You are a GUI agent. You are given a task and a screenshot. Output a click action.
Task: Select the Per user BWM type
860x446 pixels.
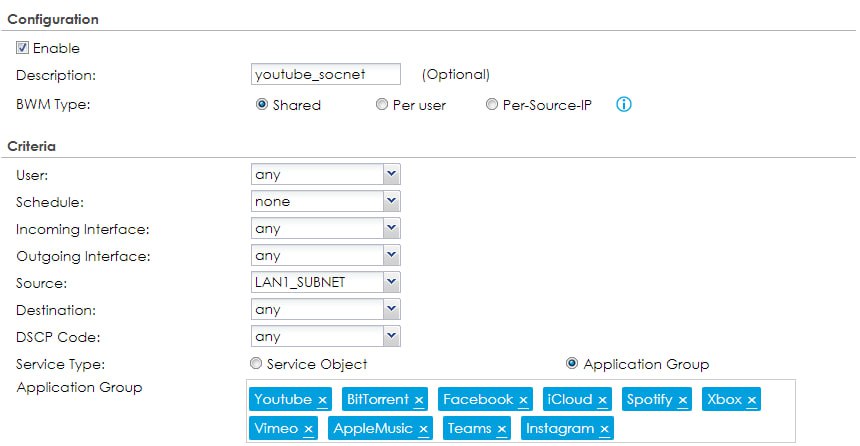[382, 105]
